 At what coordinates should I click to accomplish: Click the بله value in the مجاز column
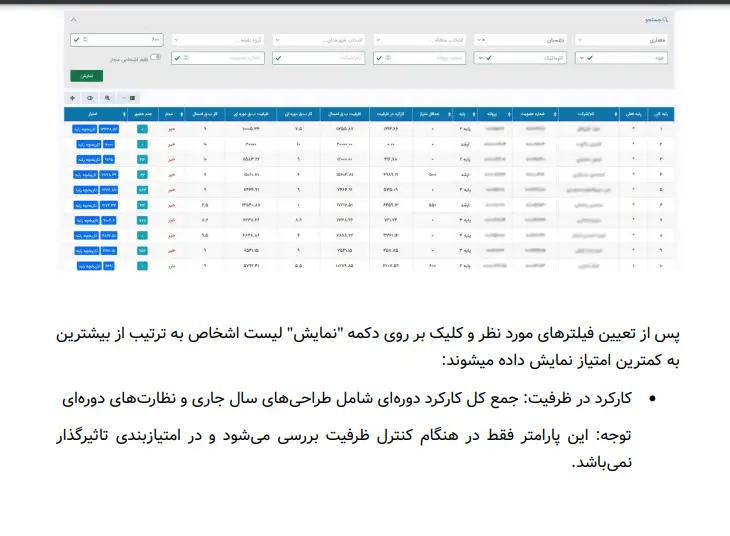tap(172, 266)
